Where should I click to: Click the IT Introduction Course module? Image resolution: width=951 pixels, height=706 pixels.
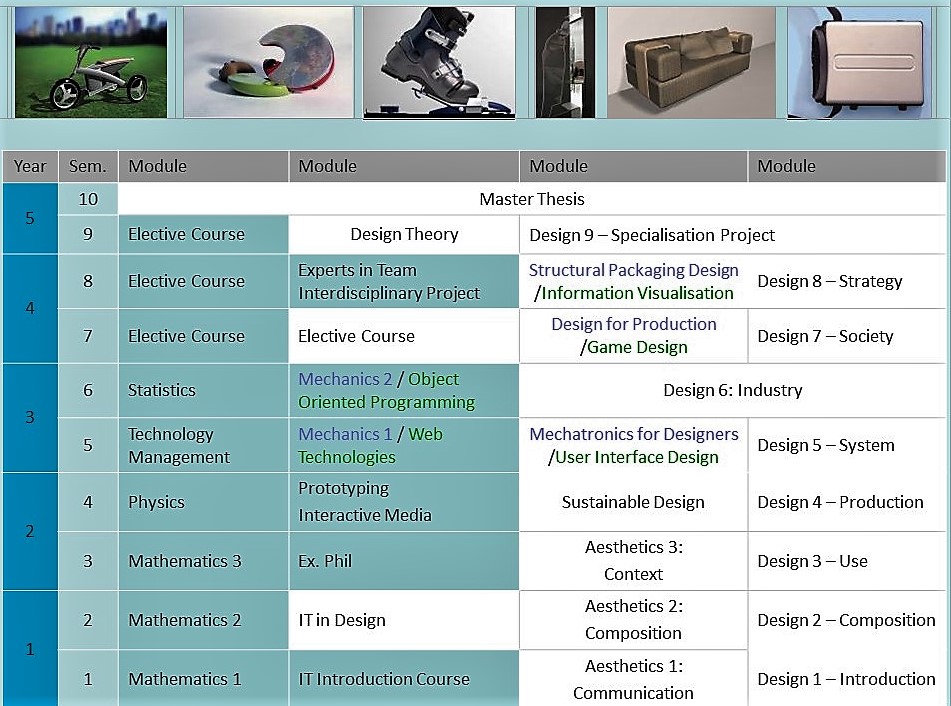[x=384, y=679]
